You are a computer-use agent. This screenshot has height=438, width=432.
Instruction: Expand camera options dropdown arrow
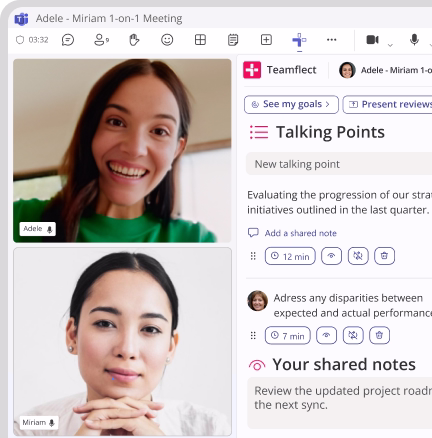(390, 45)
